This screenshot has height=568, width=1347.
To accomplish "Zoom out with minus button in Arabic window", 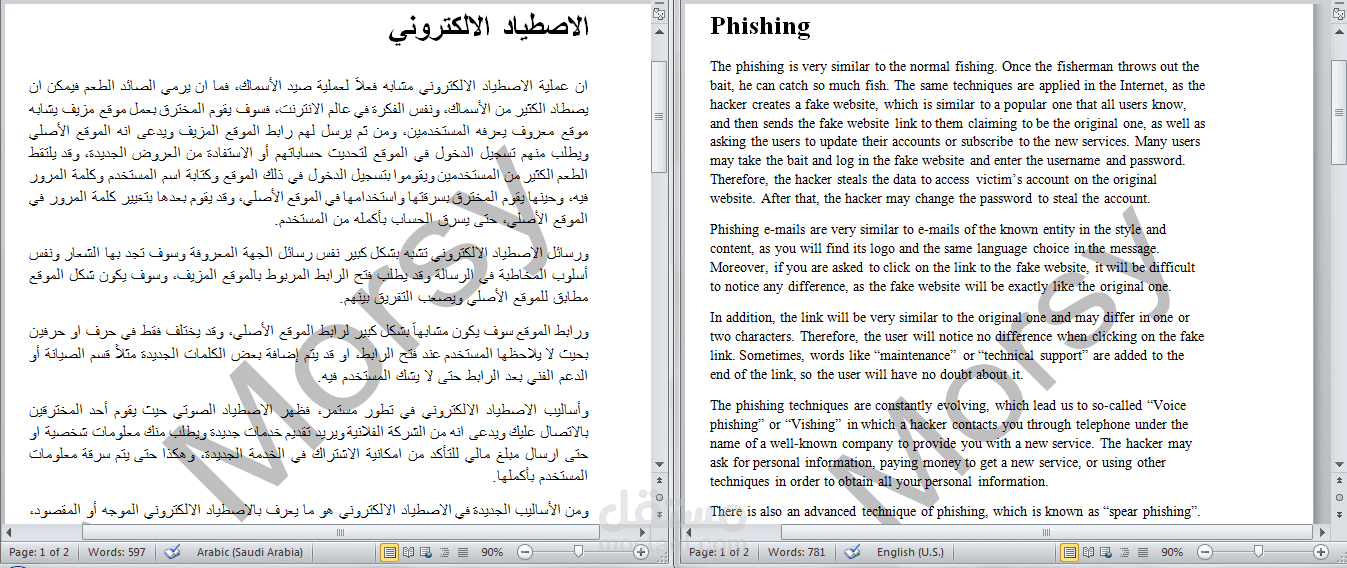I will coord(525,552).
